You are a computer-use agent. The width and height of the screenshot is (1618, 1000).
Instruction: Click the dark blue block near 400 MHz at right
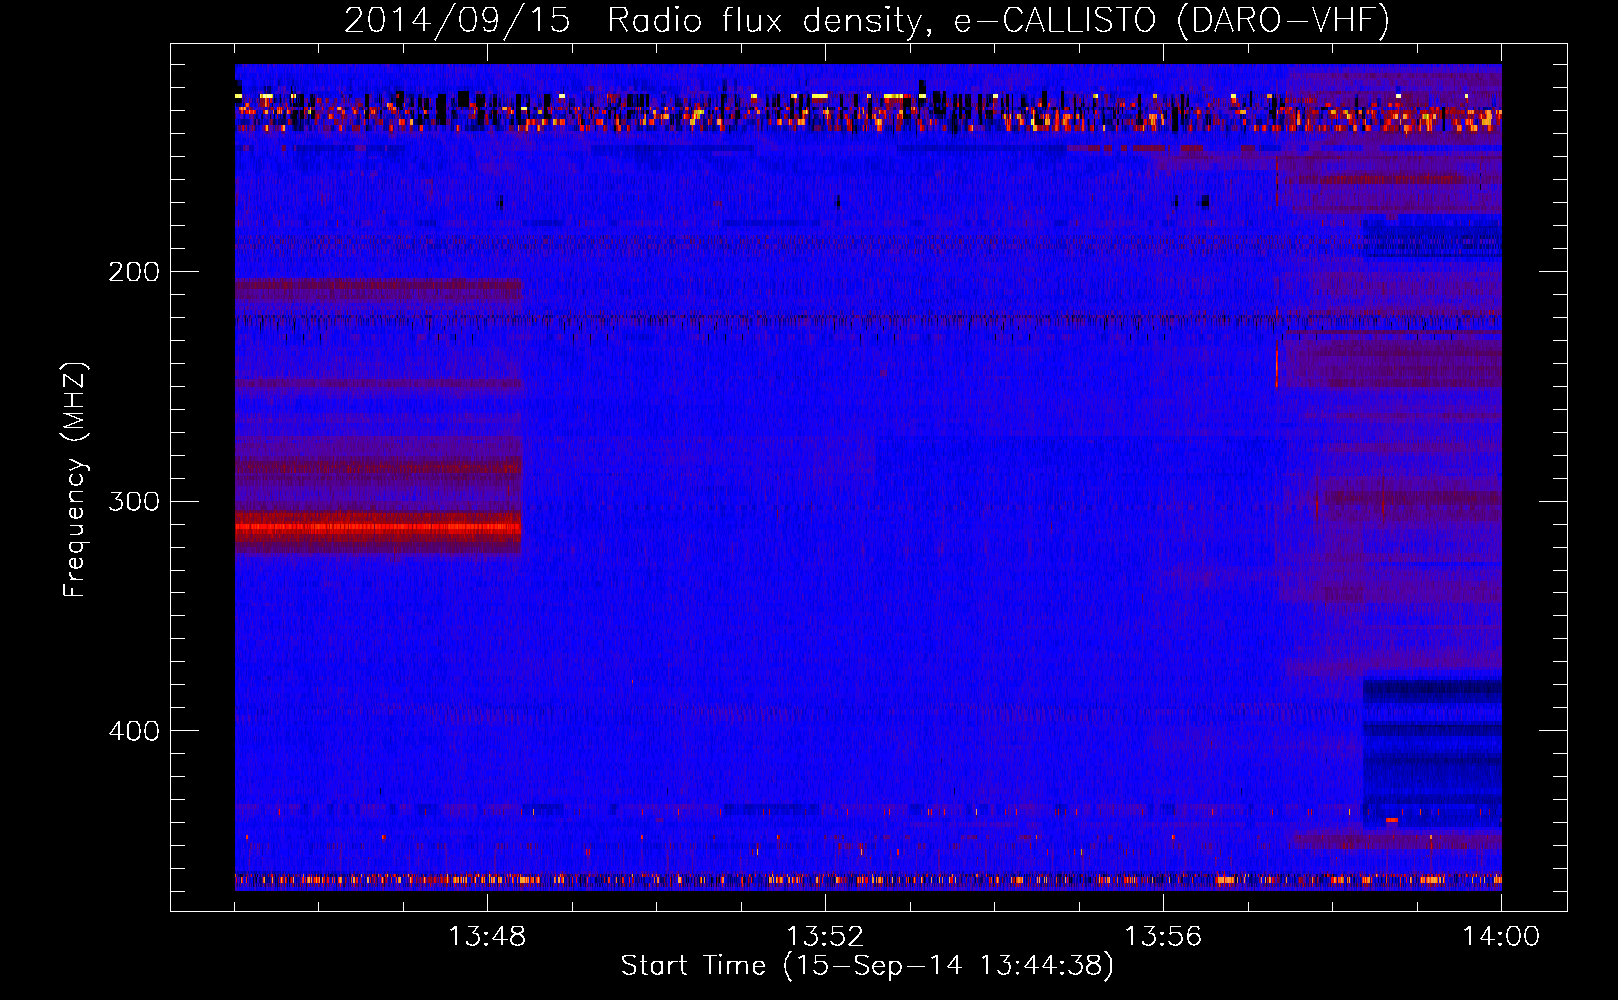1432,752
